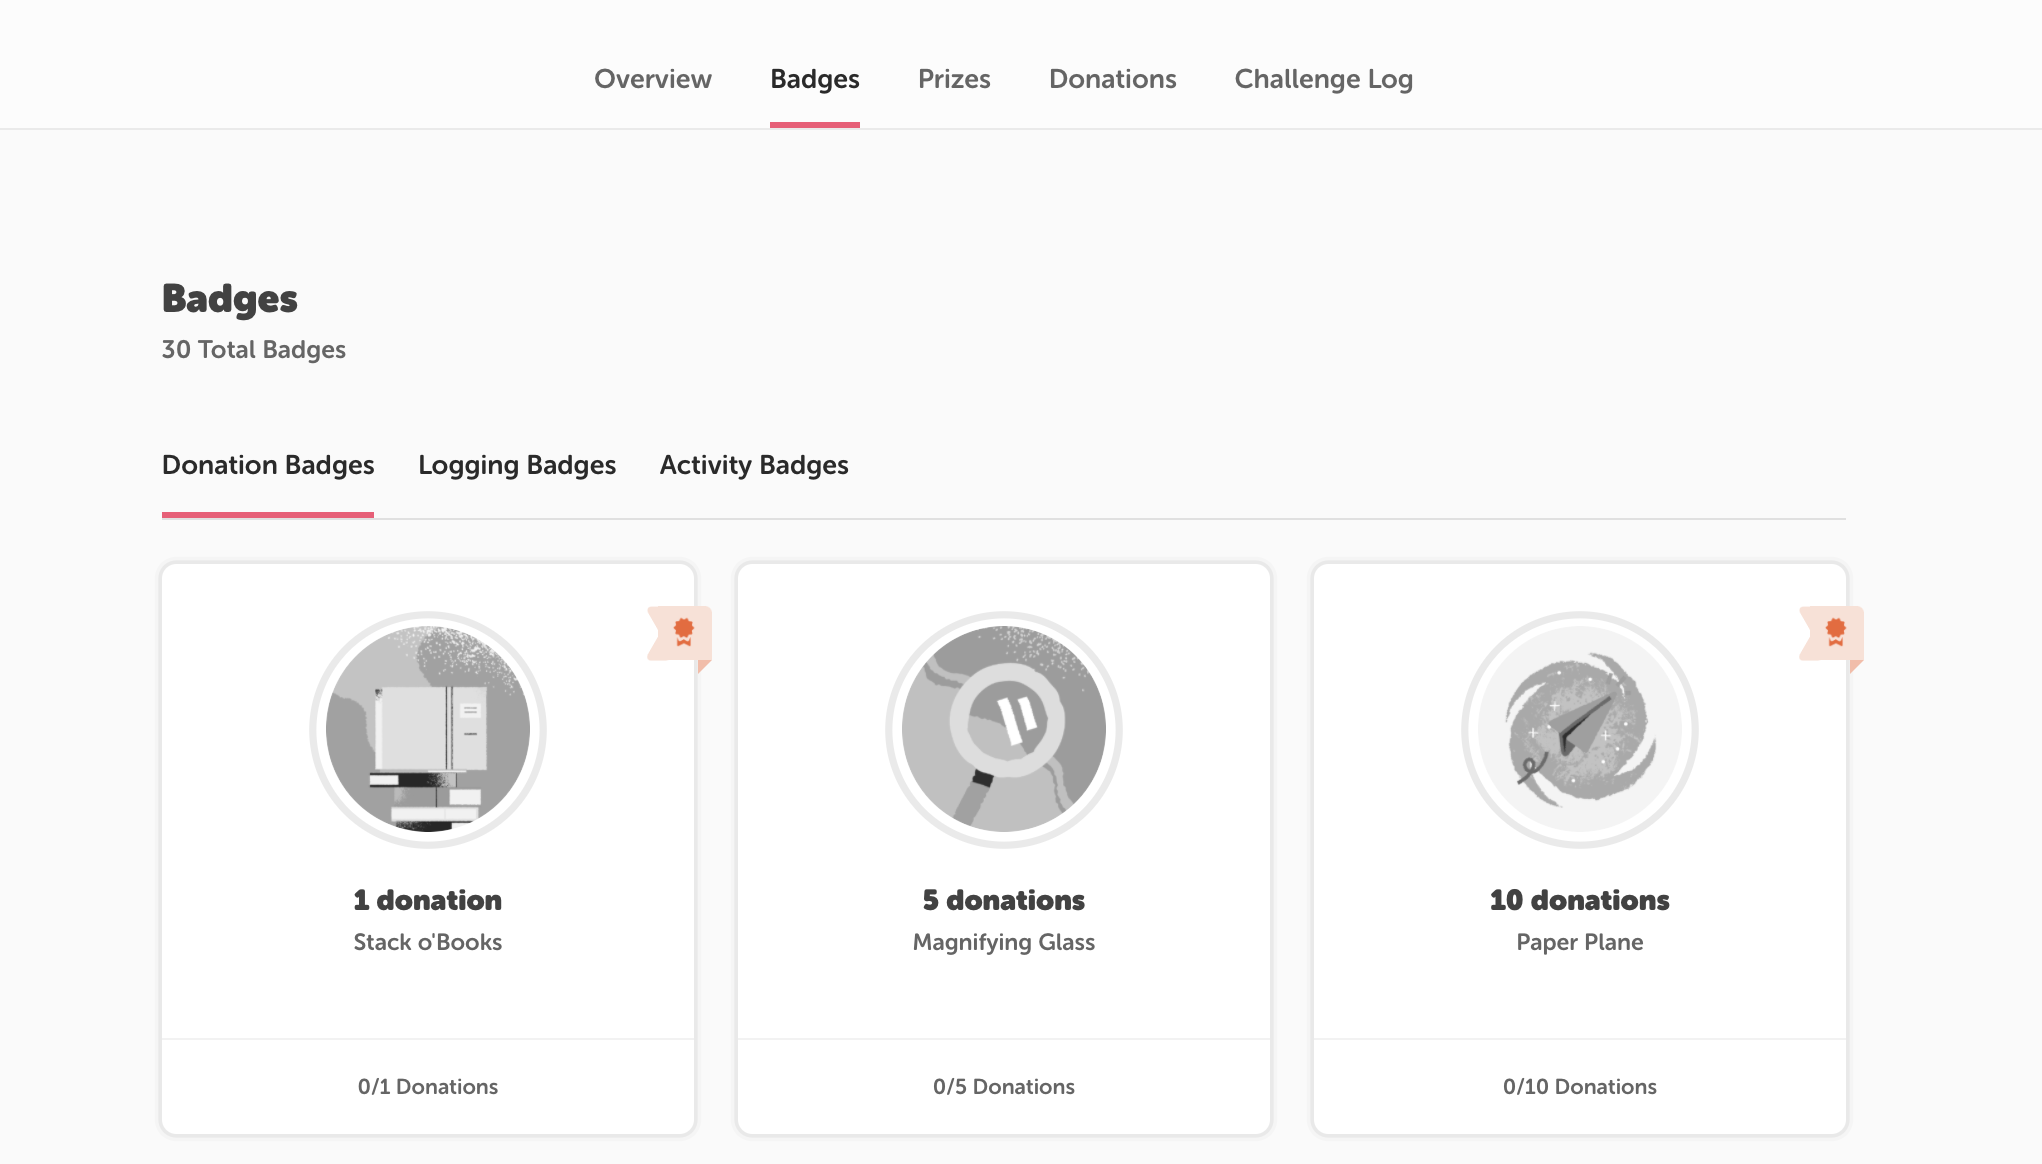Open the Prizes tab
The height and width of the screenshot is (1164, 2042).
pos(954,79)
